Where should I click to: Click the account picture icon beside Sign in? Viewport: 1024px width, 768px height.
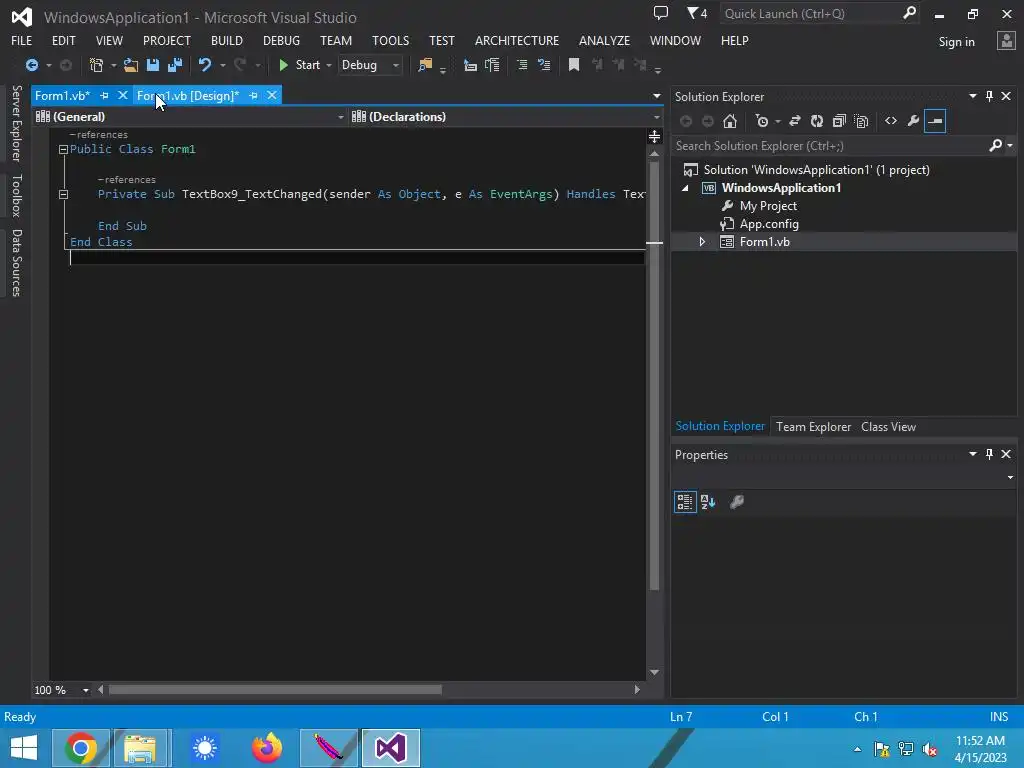pyautogui.click(x=1006, y=41)
